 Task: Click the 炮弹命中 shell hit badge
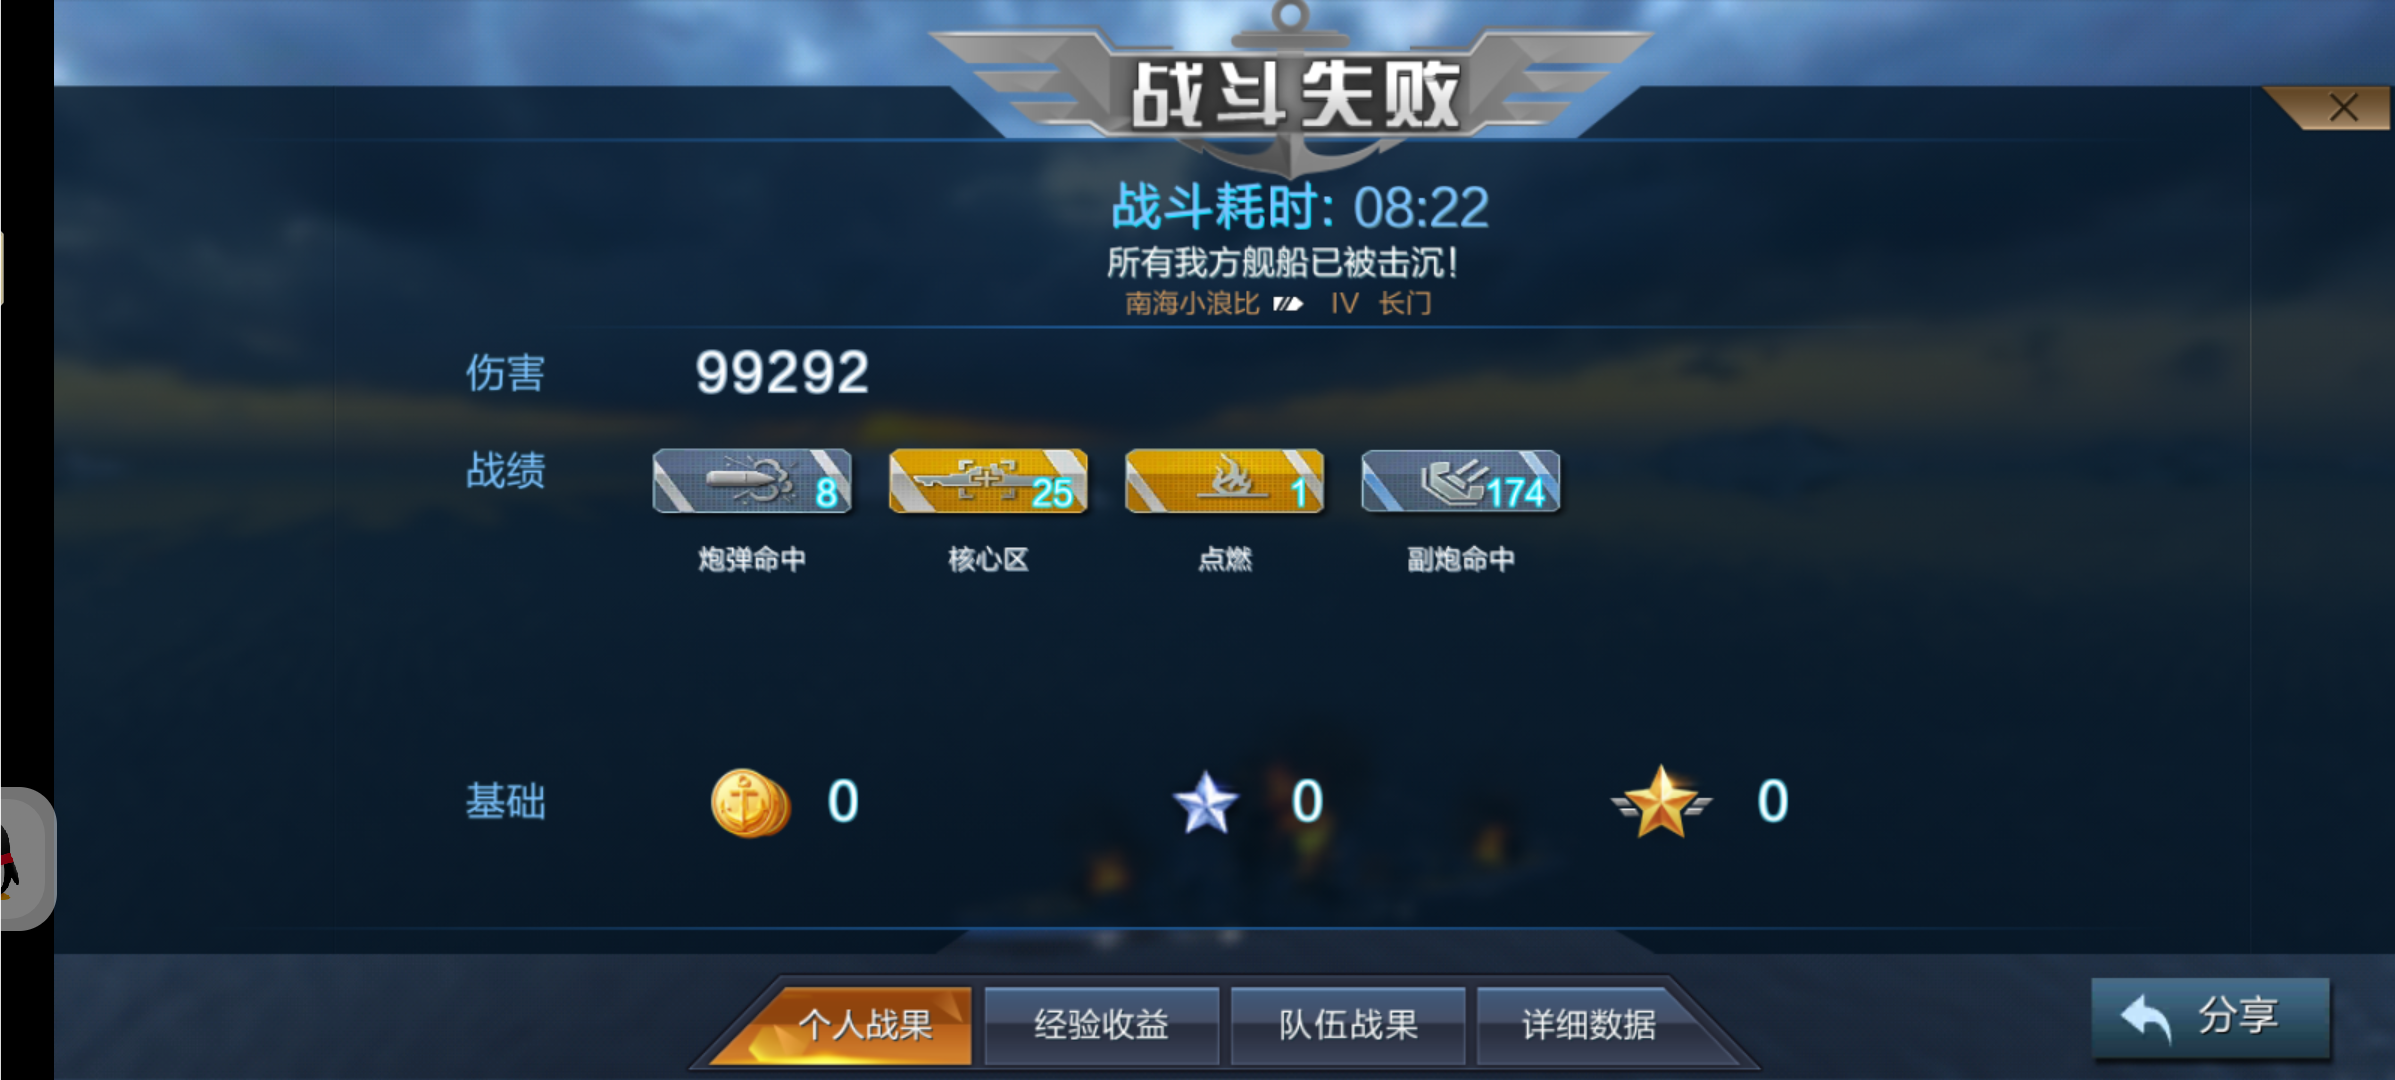click(x=752, y=481)
